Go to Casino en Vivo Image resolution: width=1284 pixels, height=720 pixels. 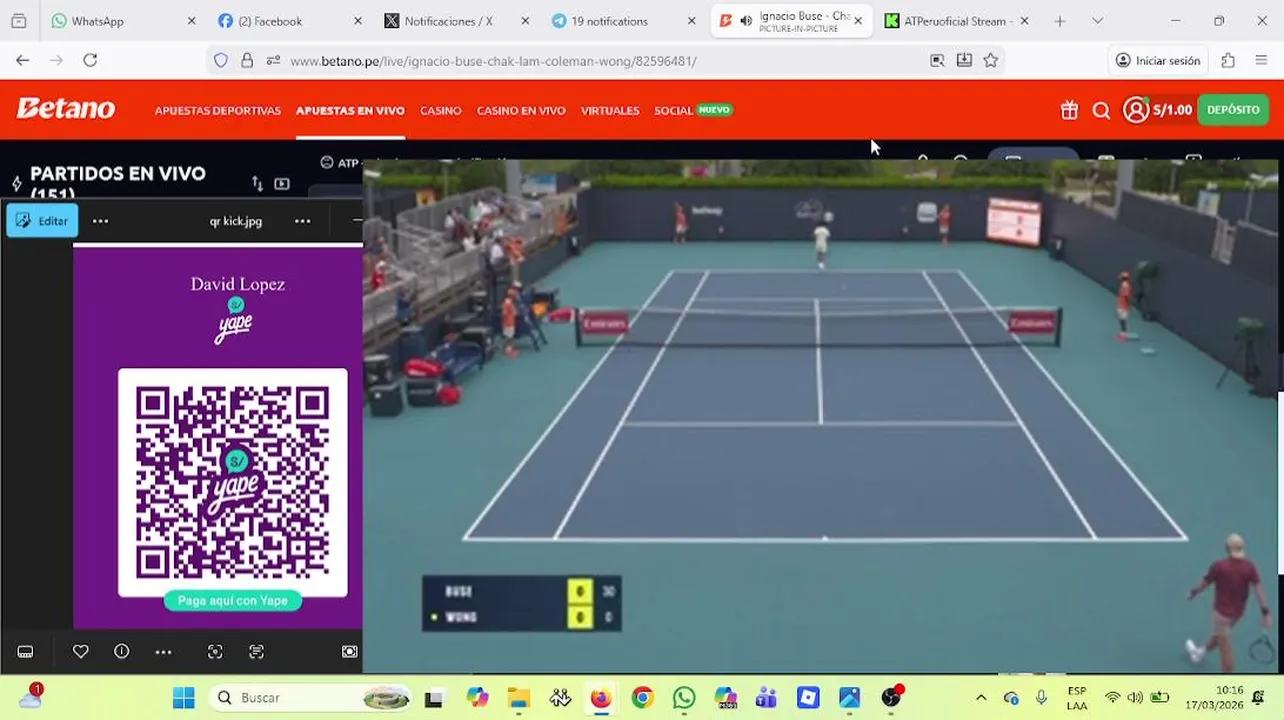521,110
